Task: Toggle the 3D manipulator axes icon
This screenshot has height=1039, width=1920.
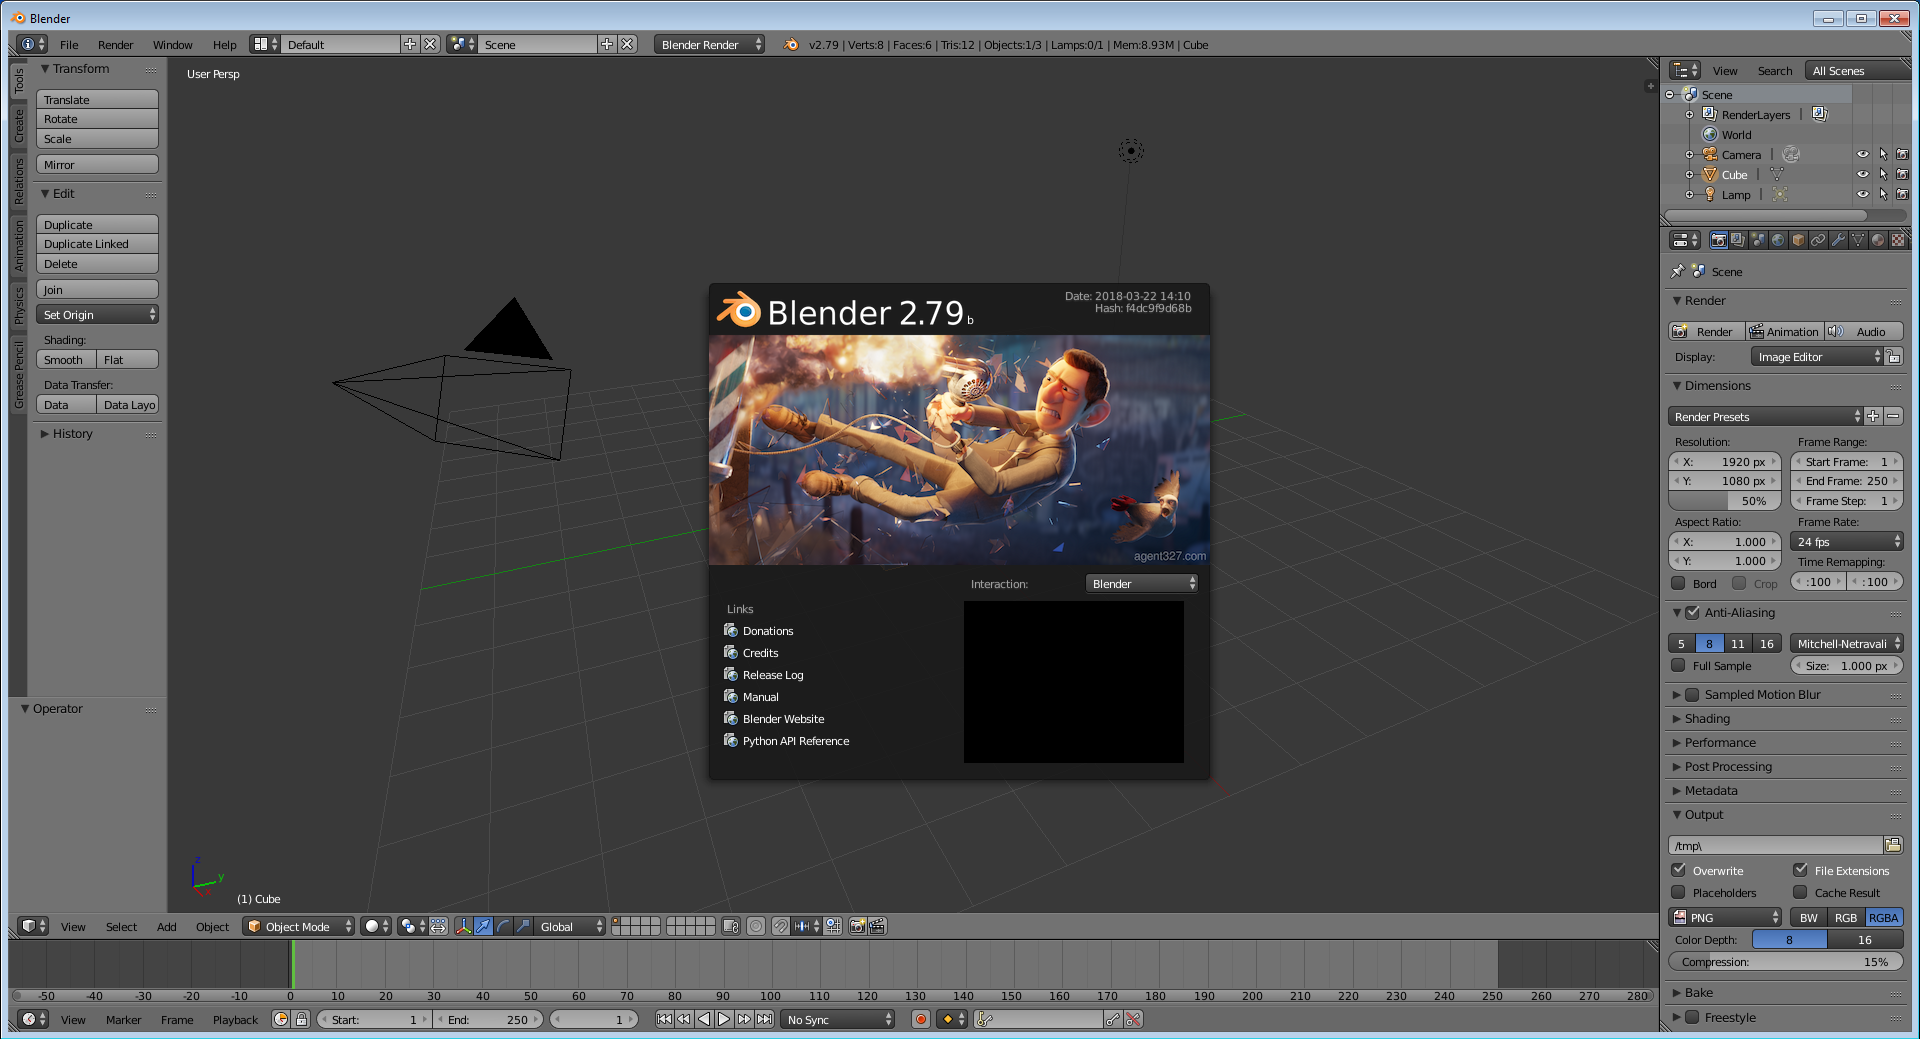Action: tap(463, 926)
